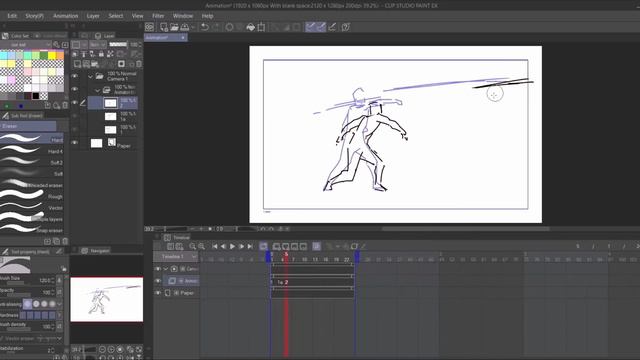640x360 pixels.
Task: Click the CLIP STUDIO launcher icon
Action: point(149,27)
